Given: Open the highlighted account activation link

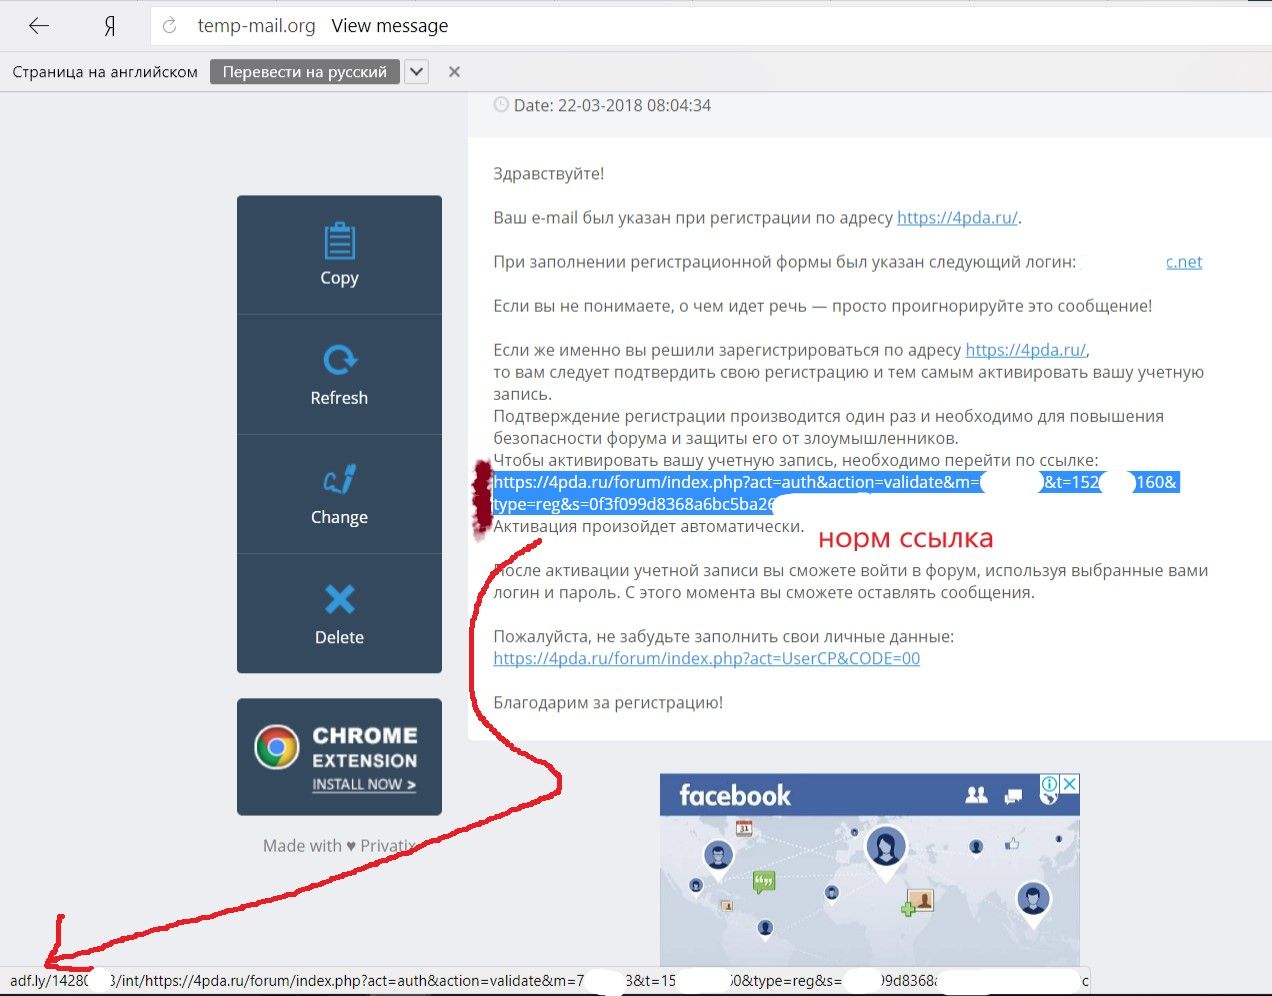Looking at the screenshot, I should [836, 493].
